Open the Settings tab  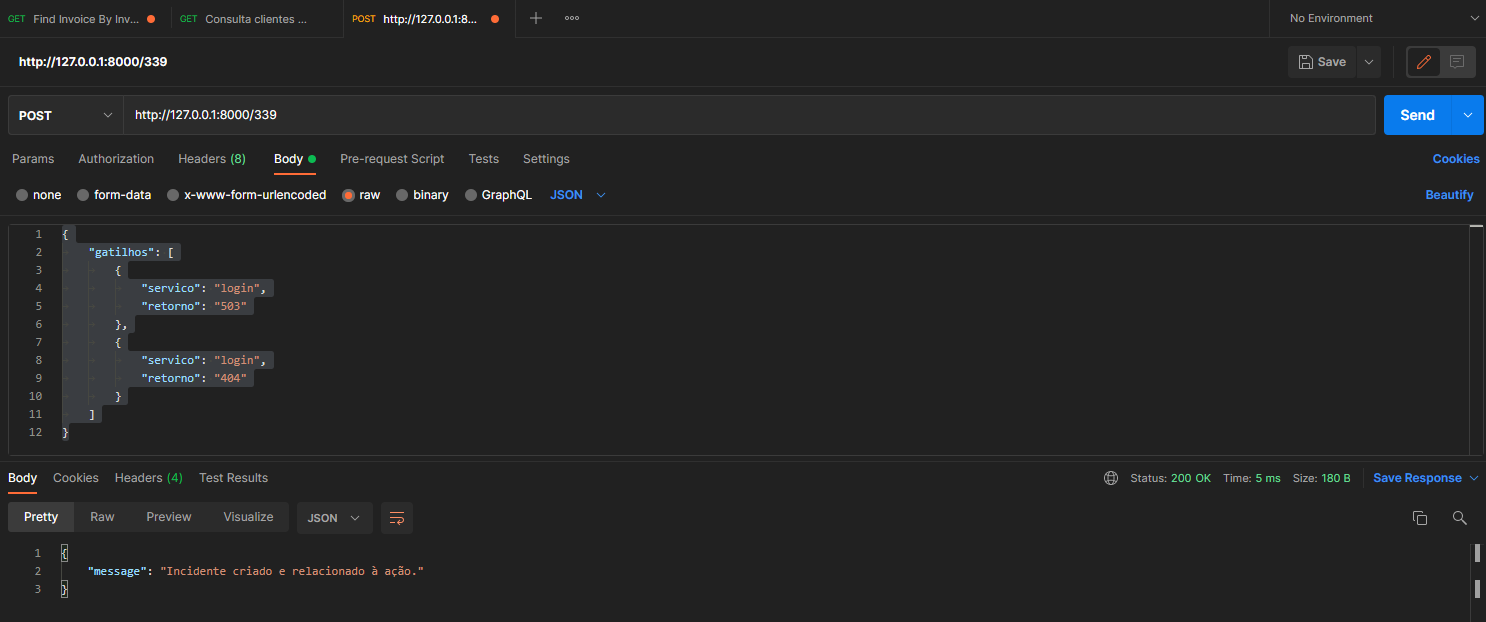click(546, 159)
